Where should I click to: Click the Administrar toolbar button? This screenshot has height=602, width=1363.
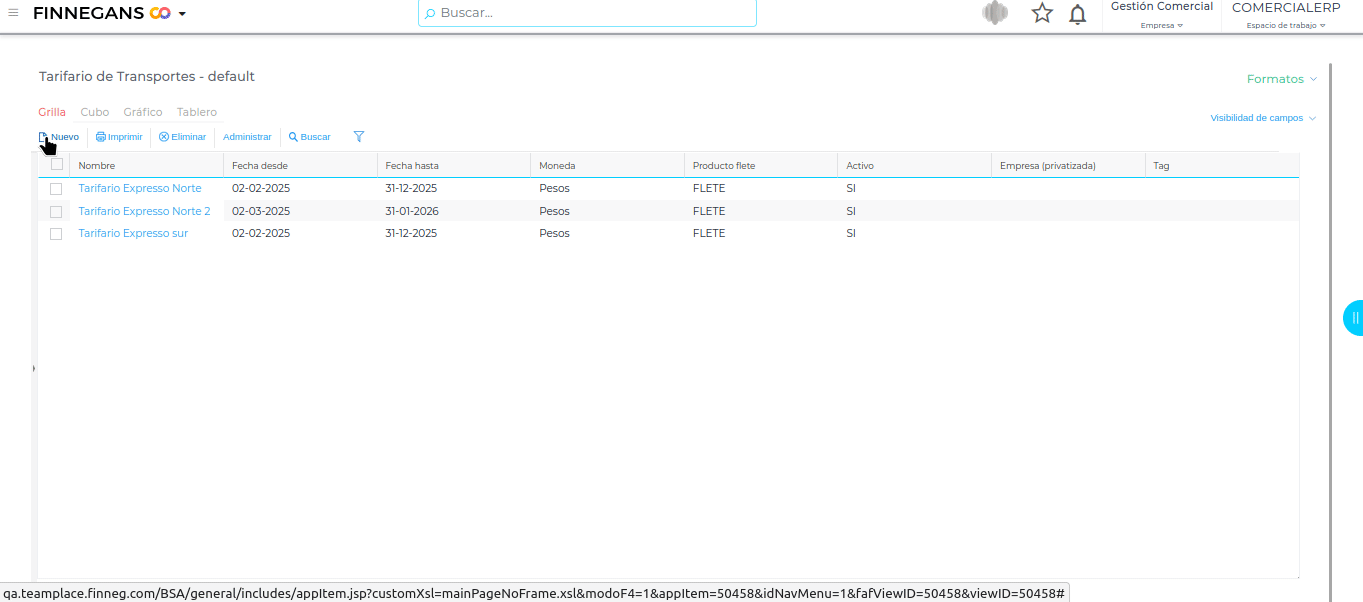tap(247, 137)
